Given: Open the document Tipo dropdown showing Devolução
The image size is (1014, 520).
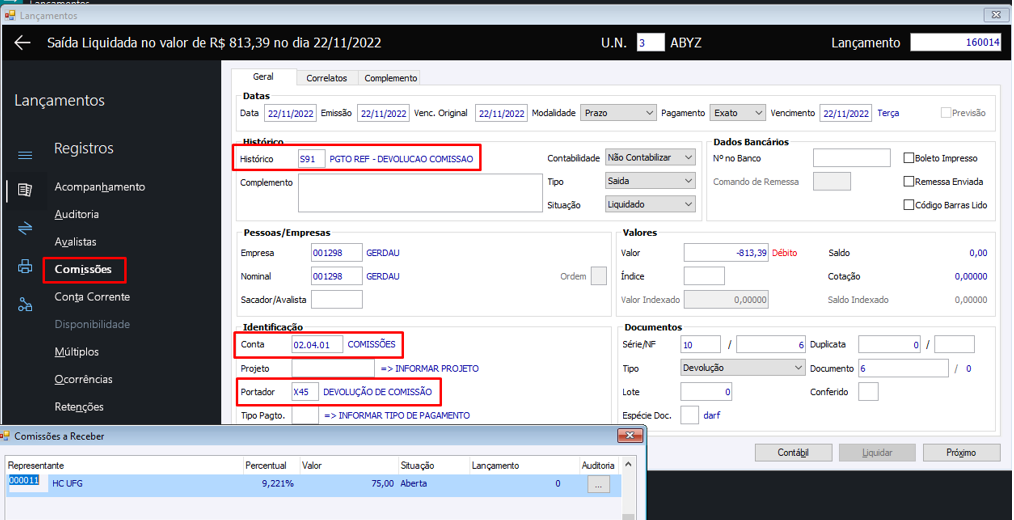Looking at the screenshot, I should point(742,367).
